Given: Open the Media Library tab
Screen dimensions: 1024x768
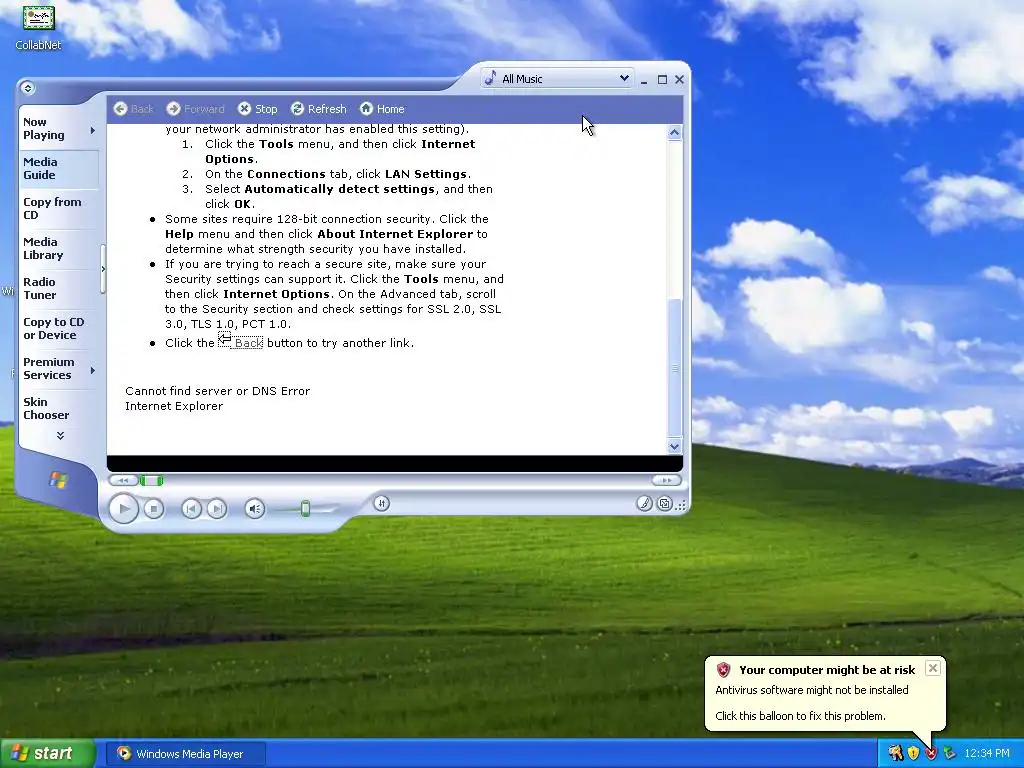Looking at the screenshot, I should pyautogui.click(x=57, y=248).
